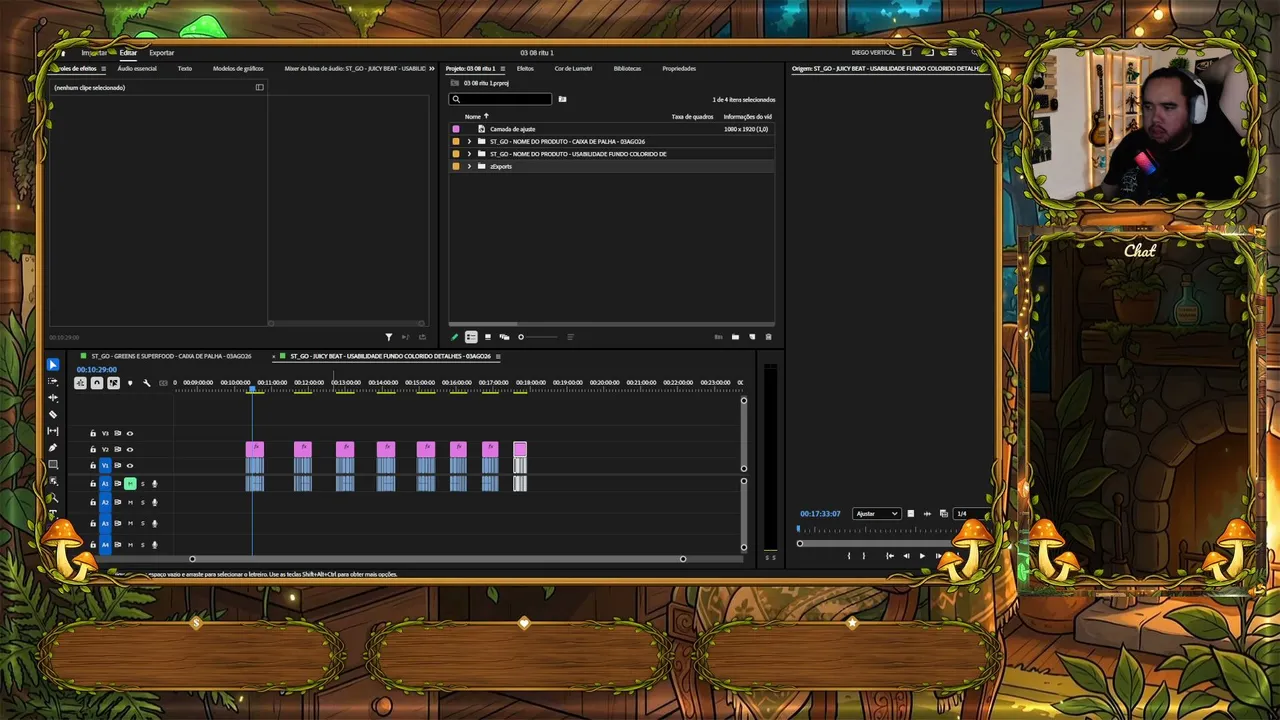Open Ajustar zoom dropdown in source monitor
This screenshot has width=1280, height=720.
tap(877, 514)
